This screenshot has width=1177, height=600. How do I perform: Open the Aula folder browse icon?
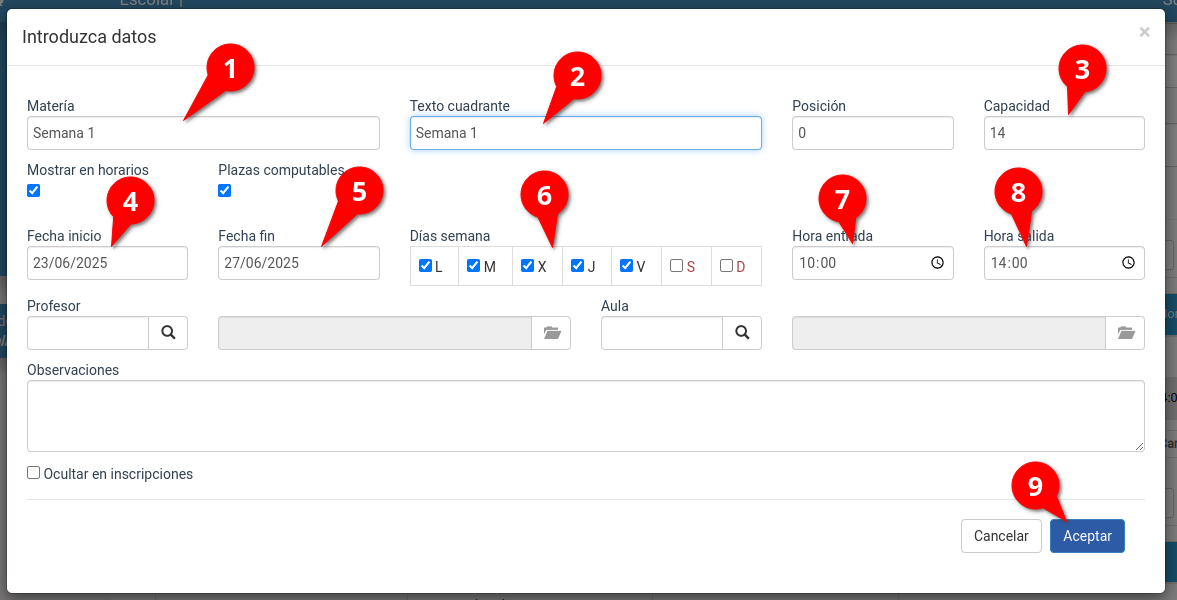click(x=1126, y=333)
